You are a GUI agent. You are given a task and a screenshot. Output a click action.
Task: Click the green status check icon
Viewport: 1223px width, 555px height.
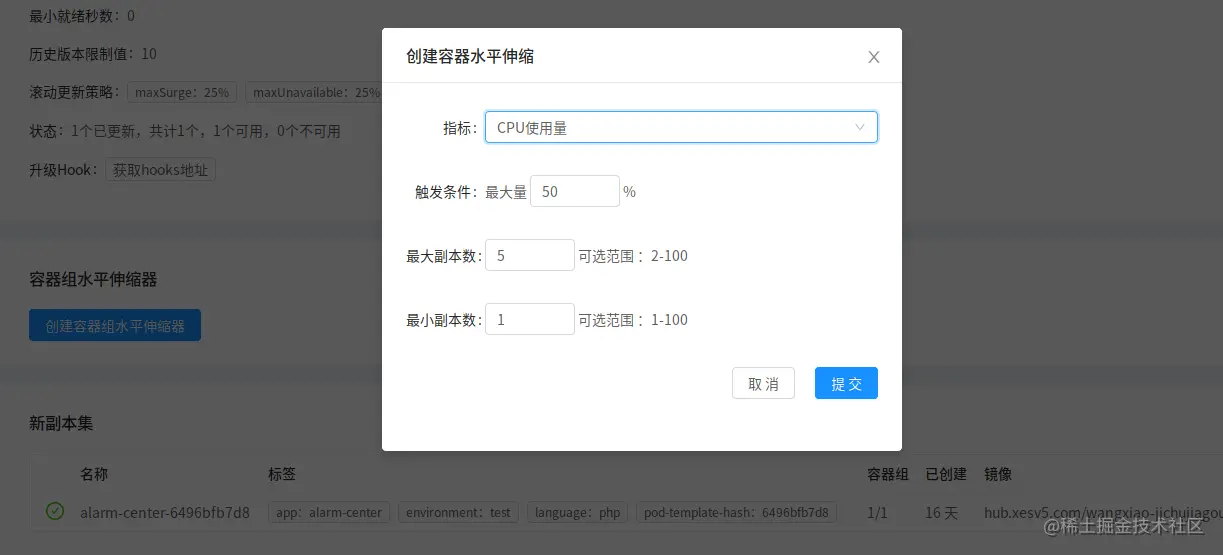55,511
